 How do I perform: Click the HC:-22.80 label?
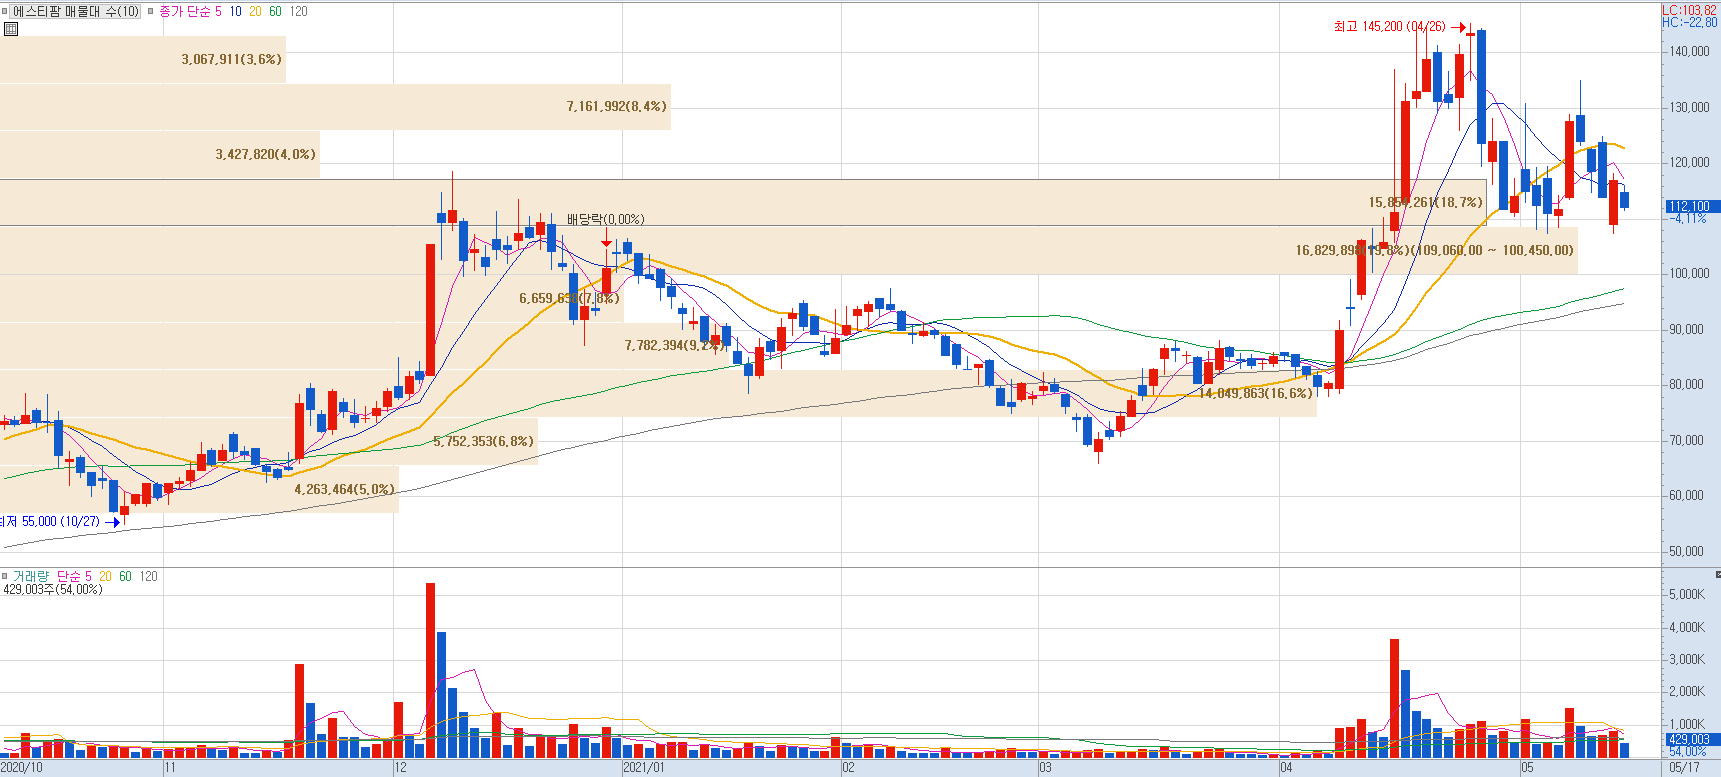pyautogui.click(x=1690, y=22)
